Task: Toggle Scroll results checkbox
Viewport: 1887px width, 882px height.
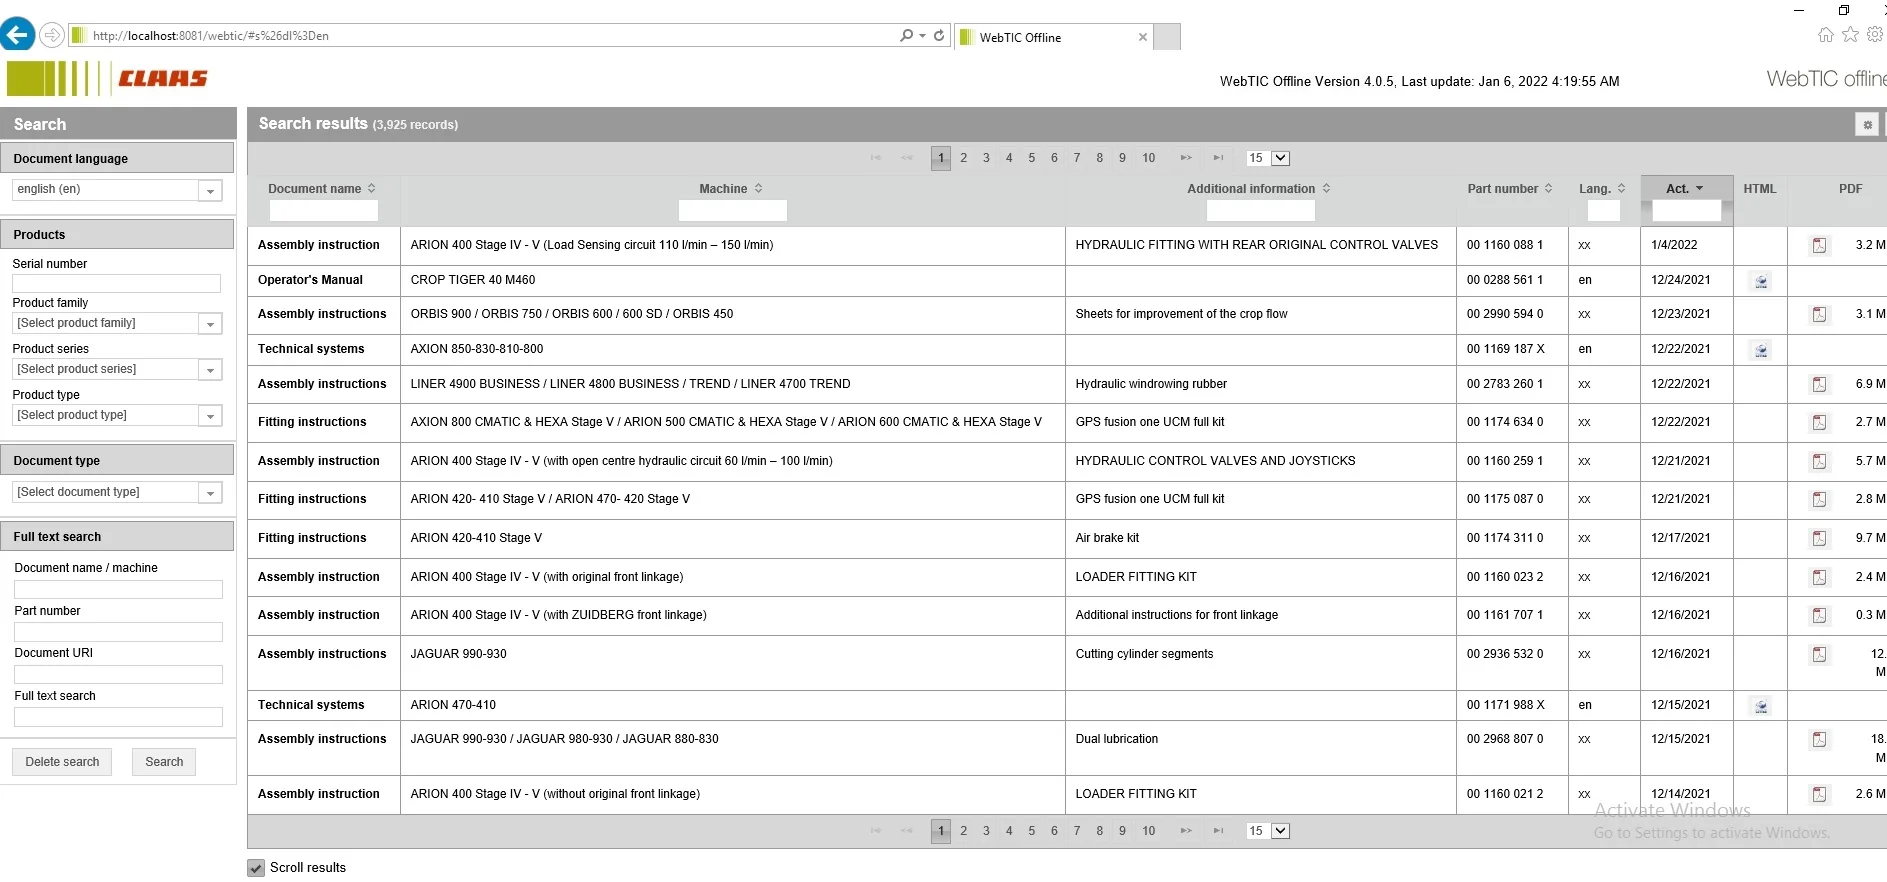Action: (256, 868)
